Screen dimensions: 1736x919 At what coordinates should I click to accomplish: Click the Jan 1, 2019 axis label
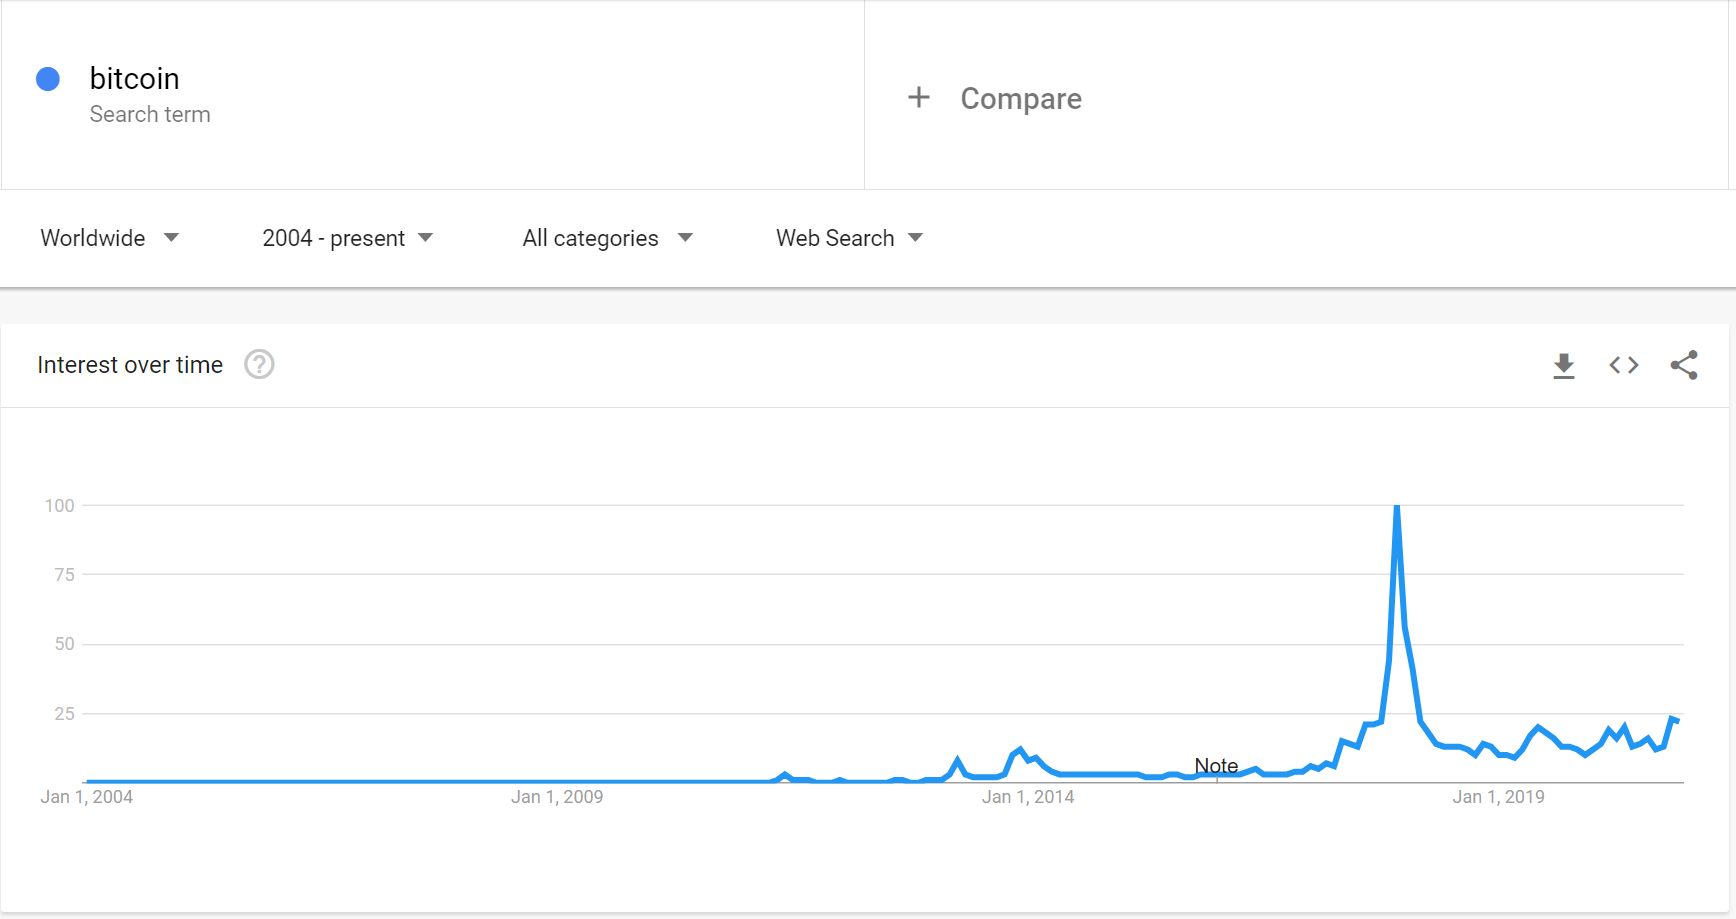(x=1498, y=797)
